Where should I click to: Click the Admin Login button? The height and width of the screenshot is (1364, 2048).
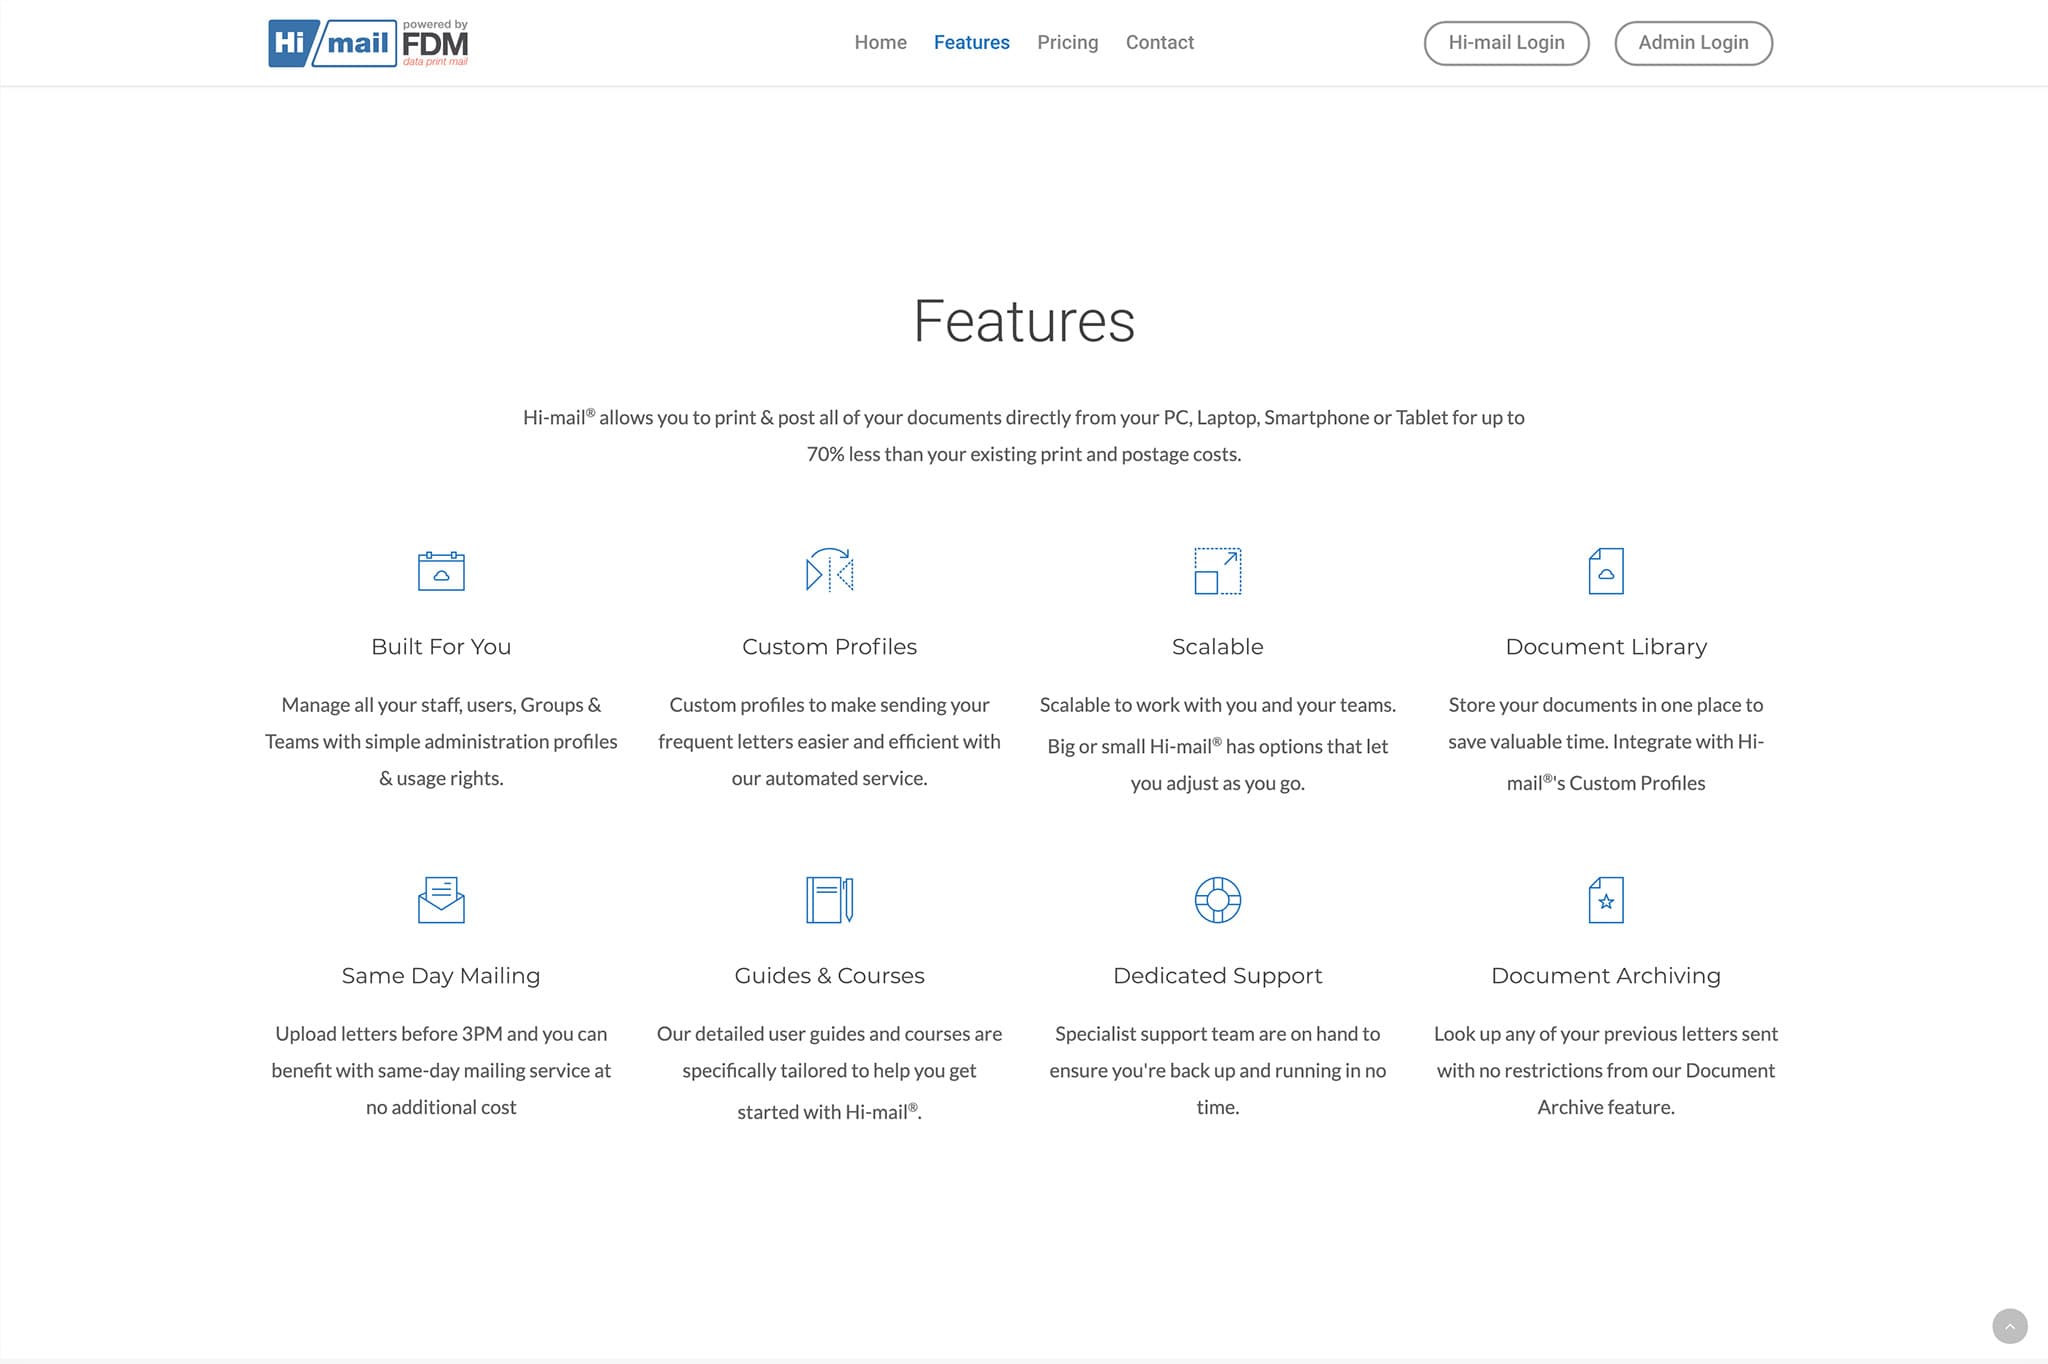tap(1693, 43)
